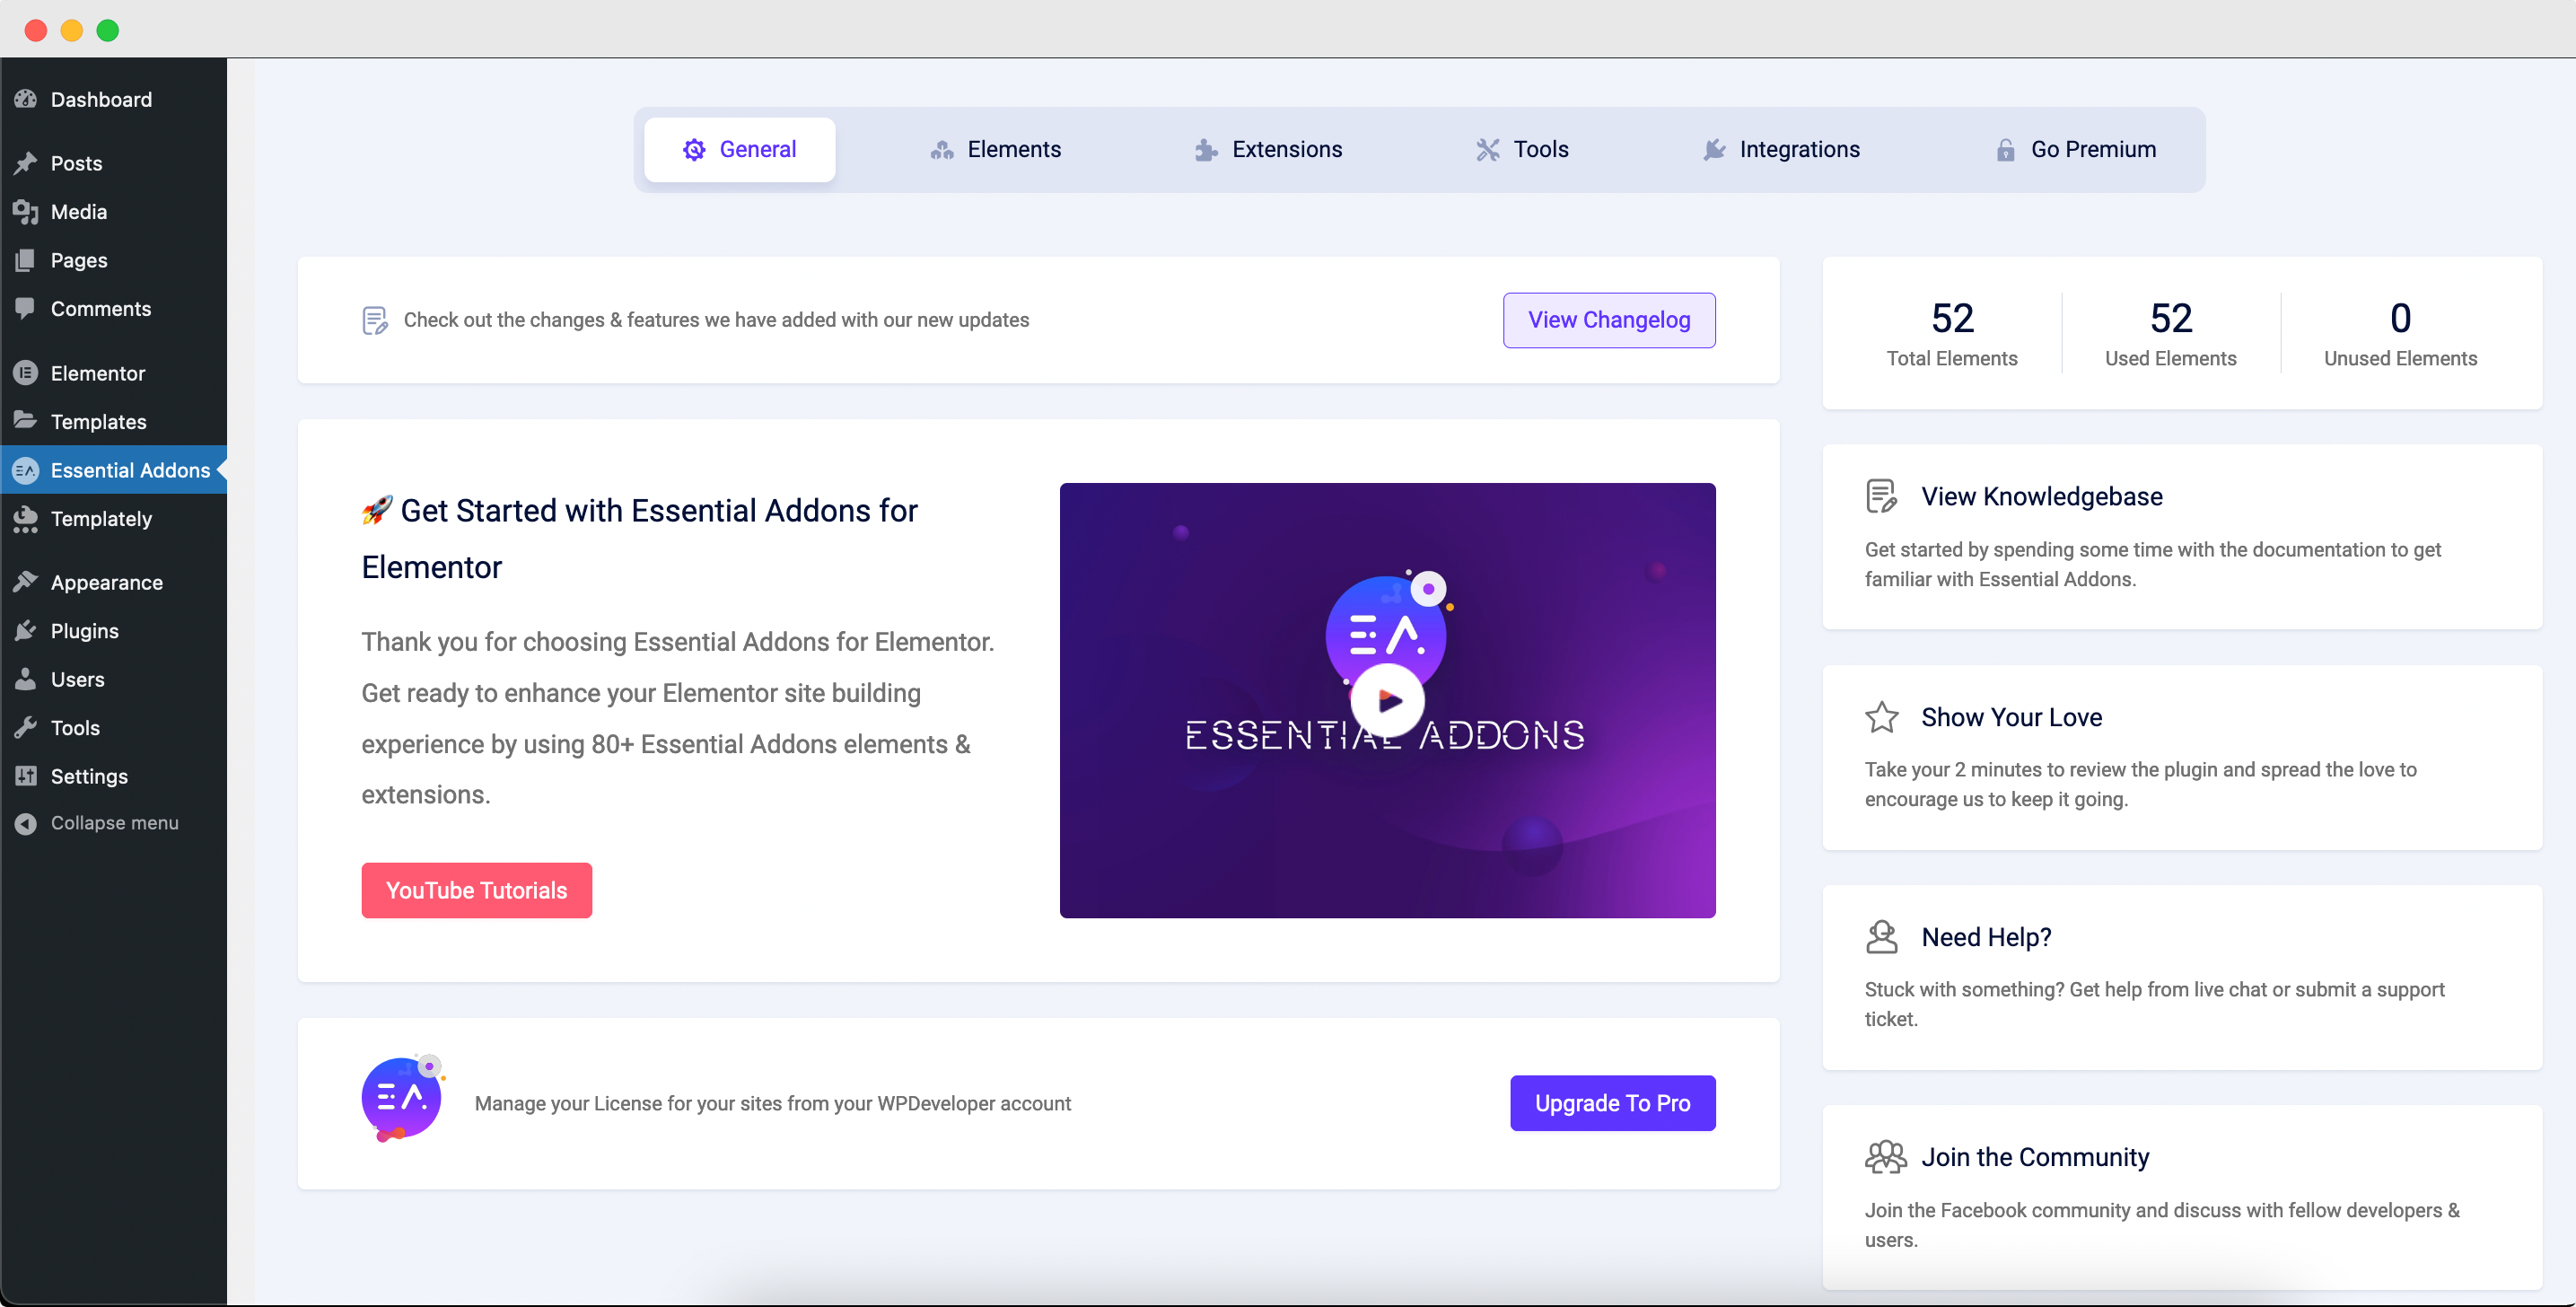Open the View Knowledgebase heading
The height and width of the screenshot is (1307, 2576).
coord(2042,496)
